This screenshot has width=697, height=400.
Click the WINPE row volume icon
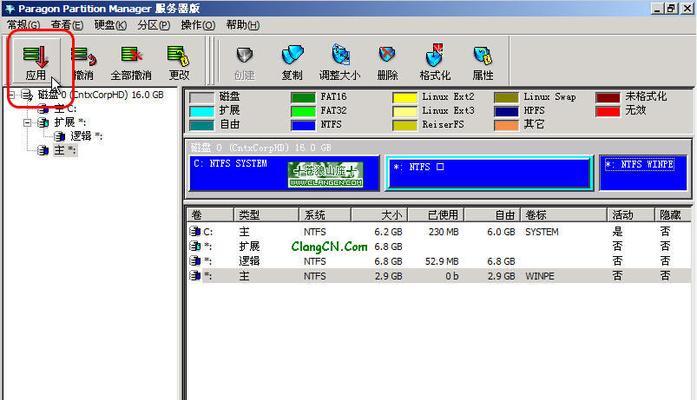click(x=195, y=276)
